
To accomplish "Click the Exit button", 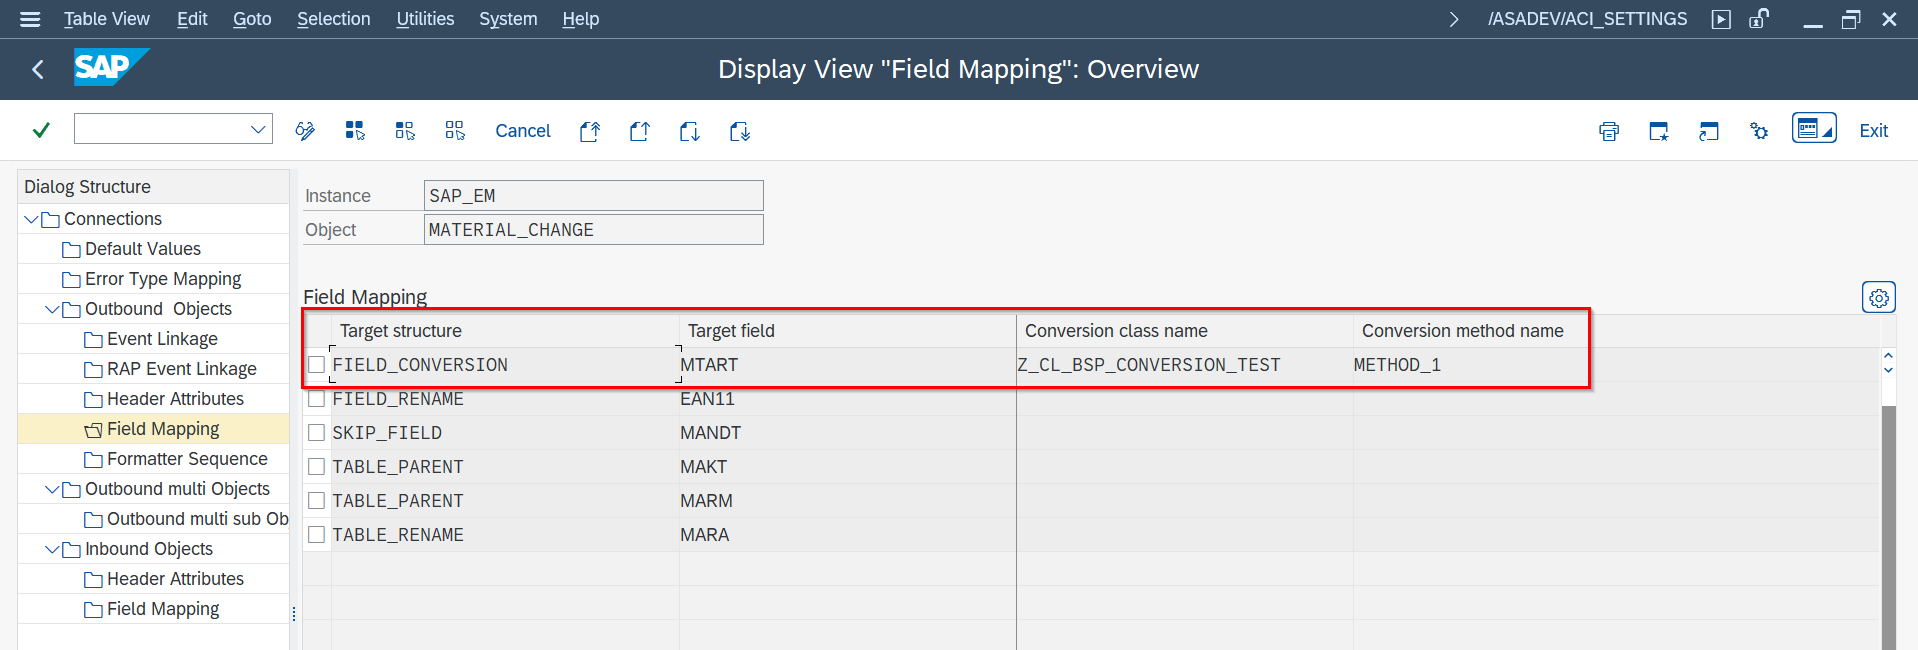I will [1873, 131].
